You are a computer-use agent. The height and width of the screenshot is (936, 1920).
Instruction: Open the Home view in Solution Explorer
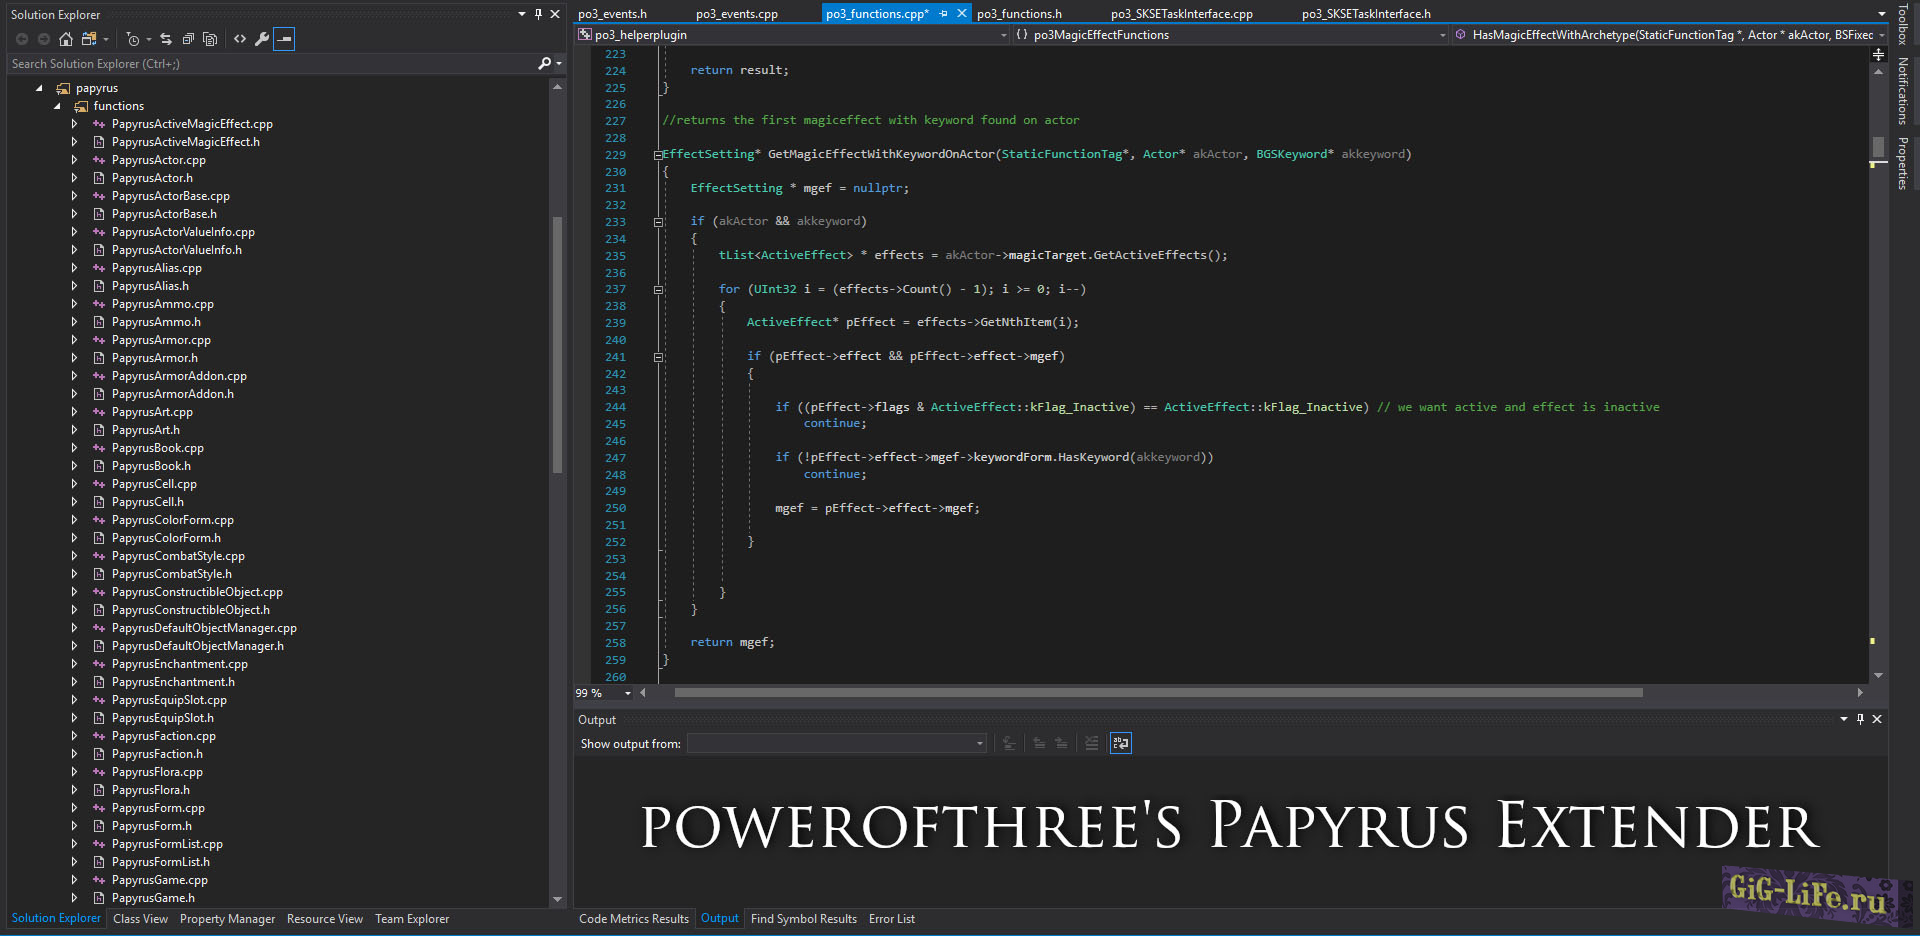(x=65, y=39)
